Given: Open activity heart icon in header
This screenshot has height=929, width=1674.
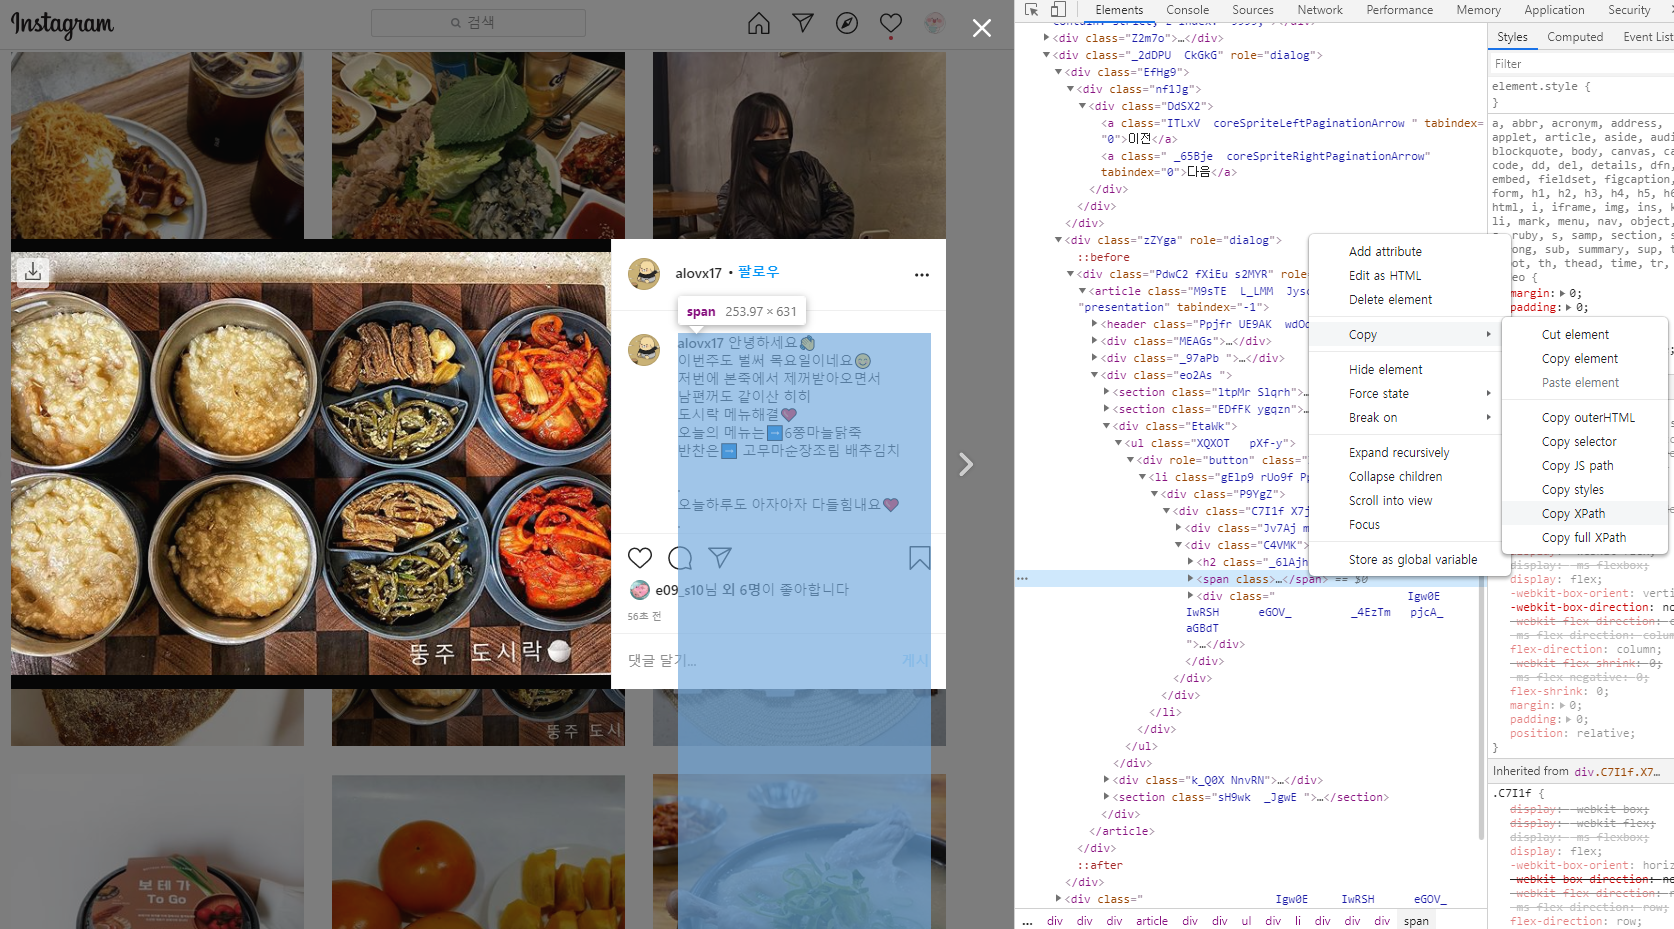Looking at the screenshot, I should pyautogui.click(x=891, y=23).
